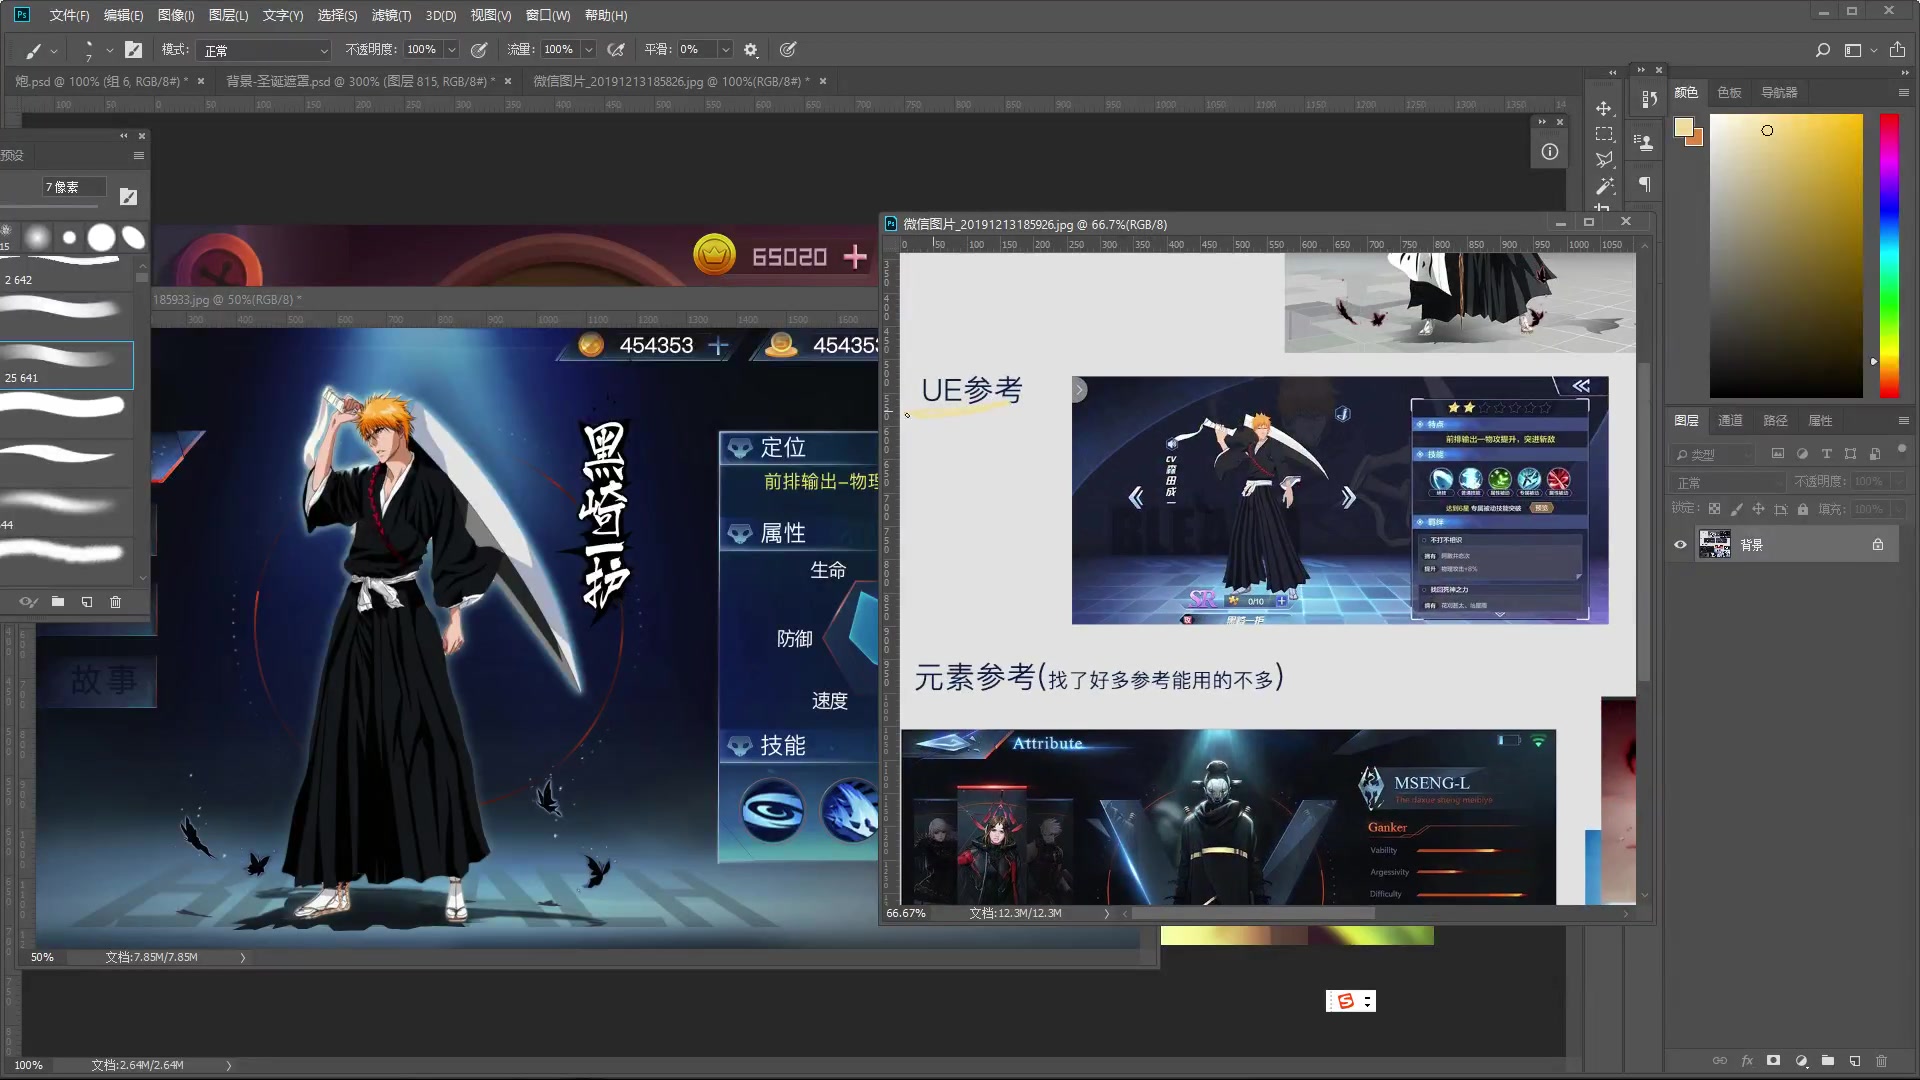Viewport: 1920px width, 1080px height.
Task: Create new brush group folder icon
Action: [58, 602]
